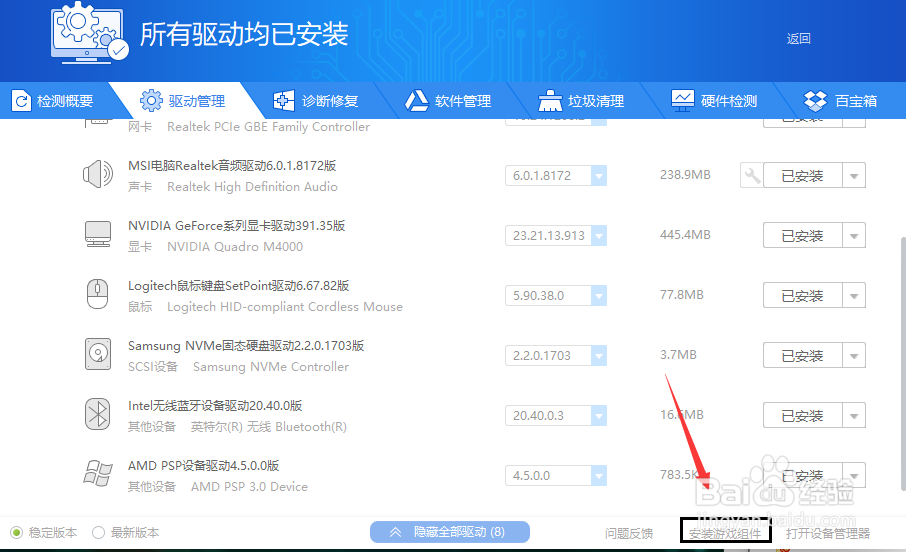Open the 垃圾清理 tab

[x=582, y=101]
